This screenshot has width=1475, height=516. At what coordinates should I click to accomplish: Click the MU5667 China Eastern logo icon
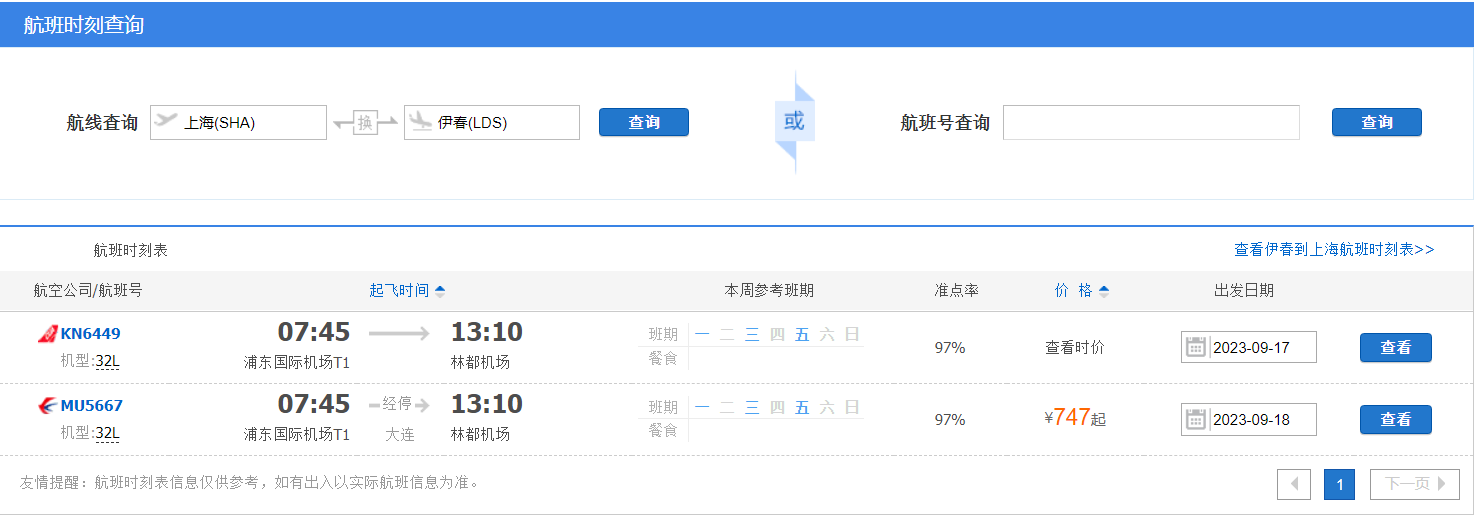pyautogui.click(x=47, y=406)
